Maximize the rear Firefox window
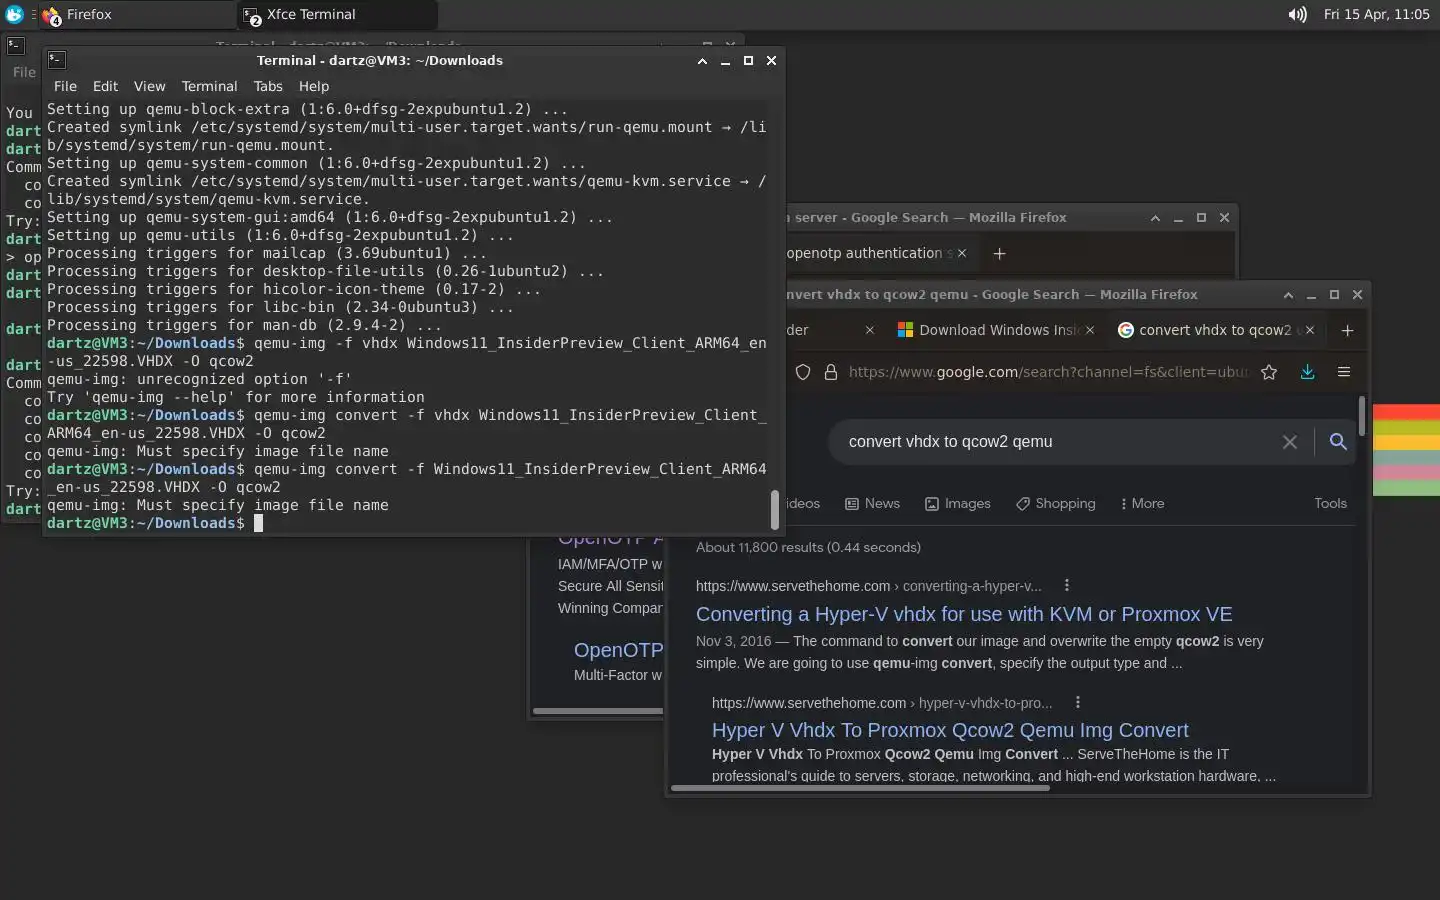Viewport: 1440px width, 900px height. coord(1201,217)
